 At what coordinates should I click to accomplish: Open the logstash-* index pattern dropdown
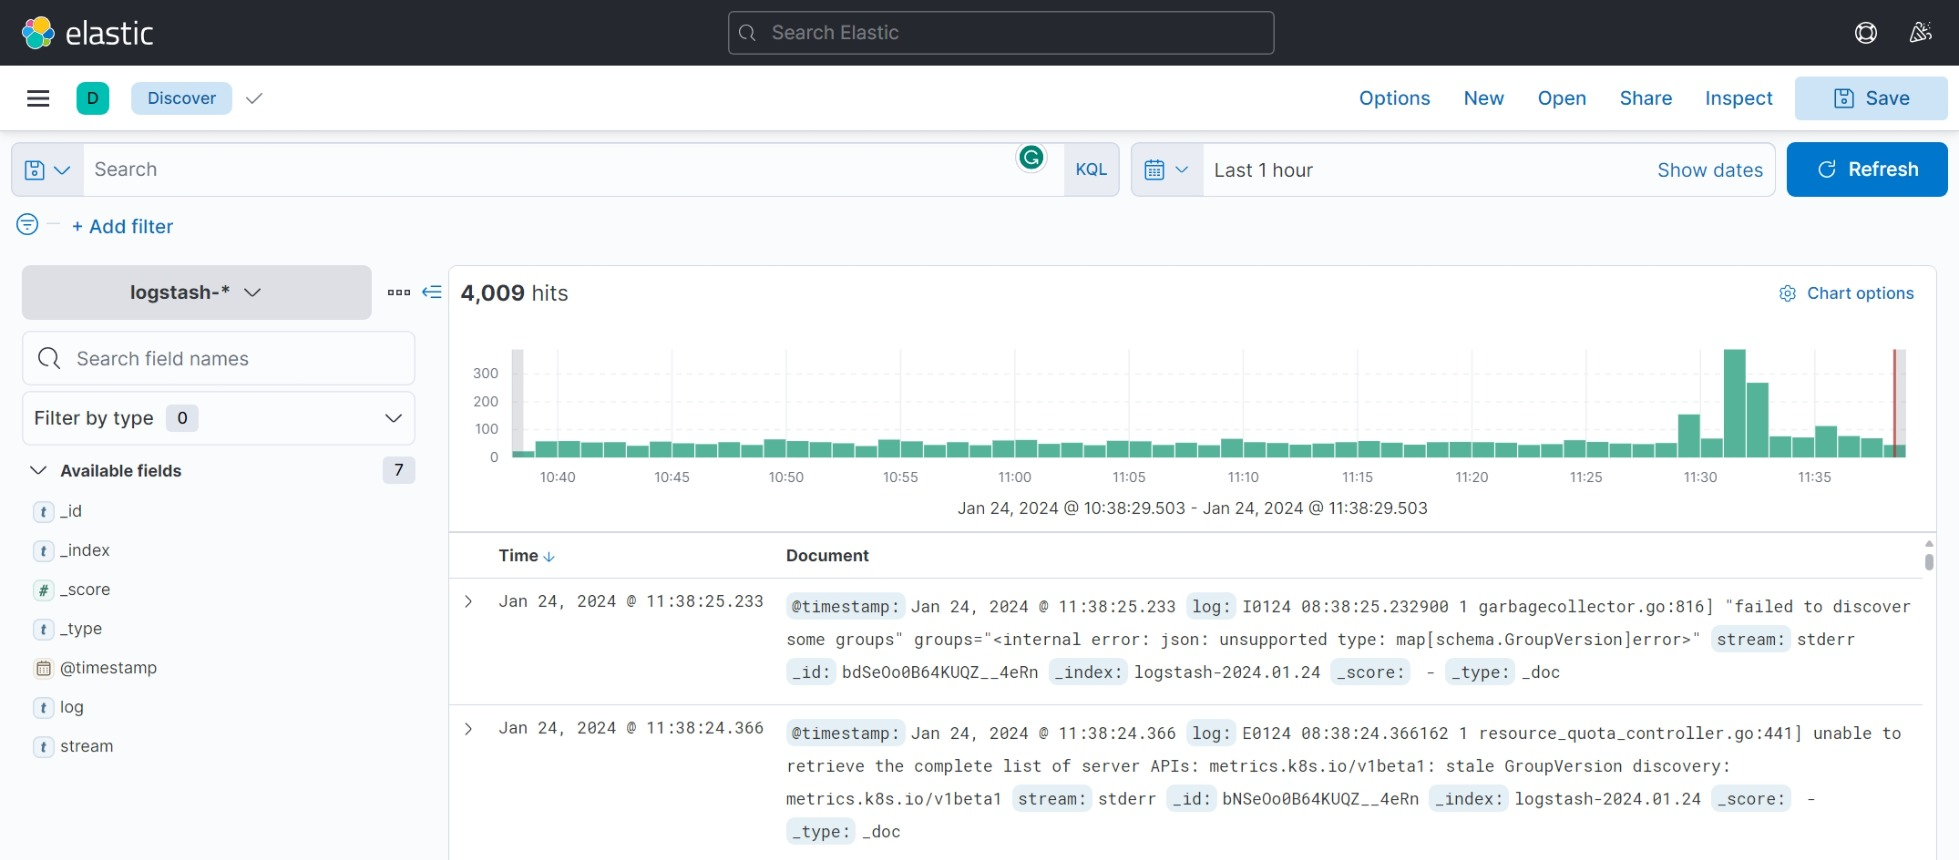[x=196, y=292]
